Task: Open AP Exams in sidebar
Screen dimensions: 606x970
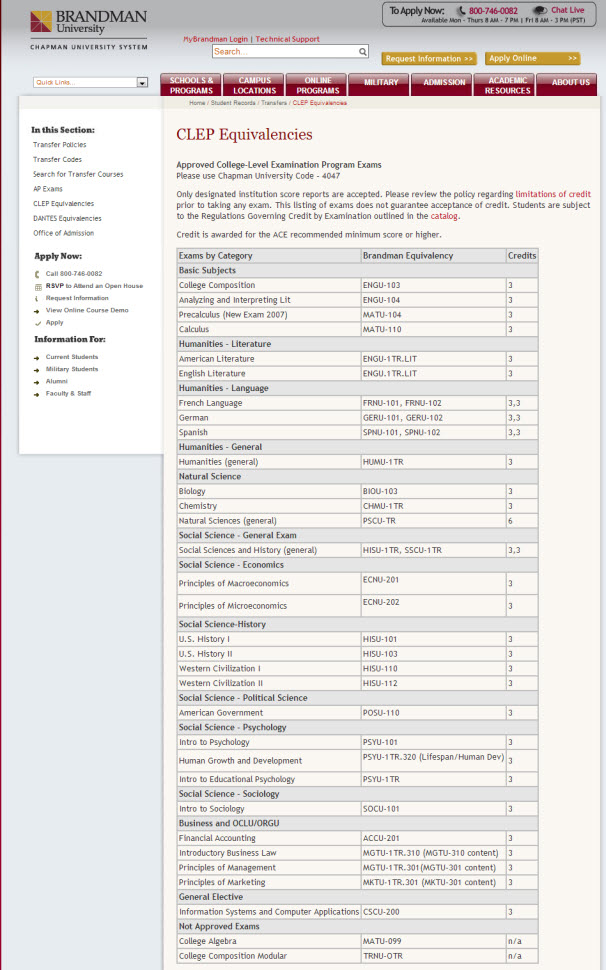Action: tap(48, 189)
